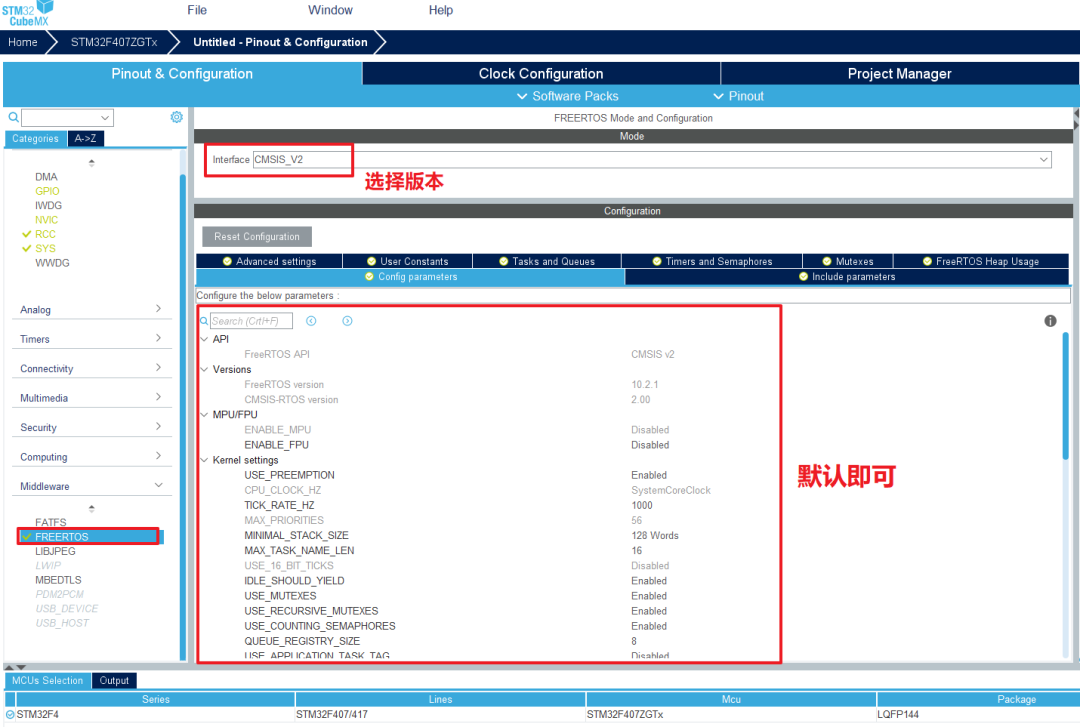Image resolution: width=1080 pixels, height=727 pixels.
Task: Open FreeRTOS Heap Usage tab
Action: (981, 261)
